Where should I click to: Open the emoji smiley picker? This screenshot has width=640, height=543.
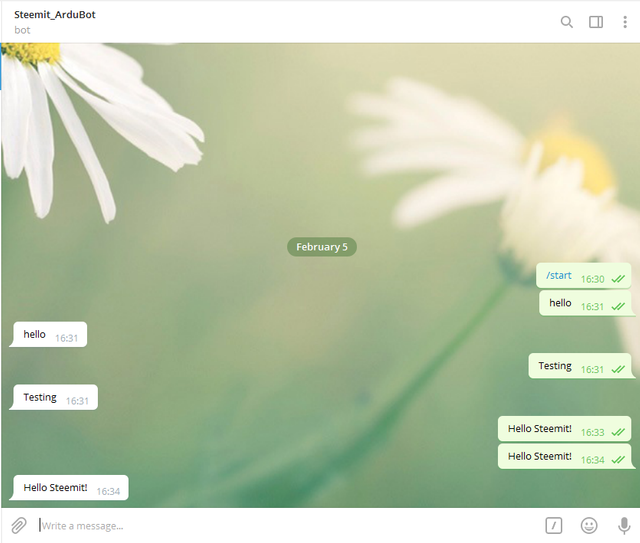pos(589,525)
